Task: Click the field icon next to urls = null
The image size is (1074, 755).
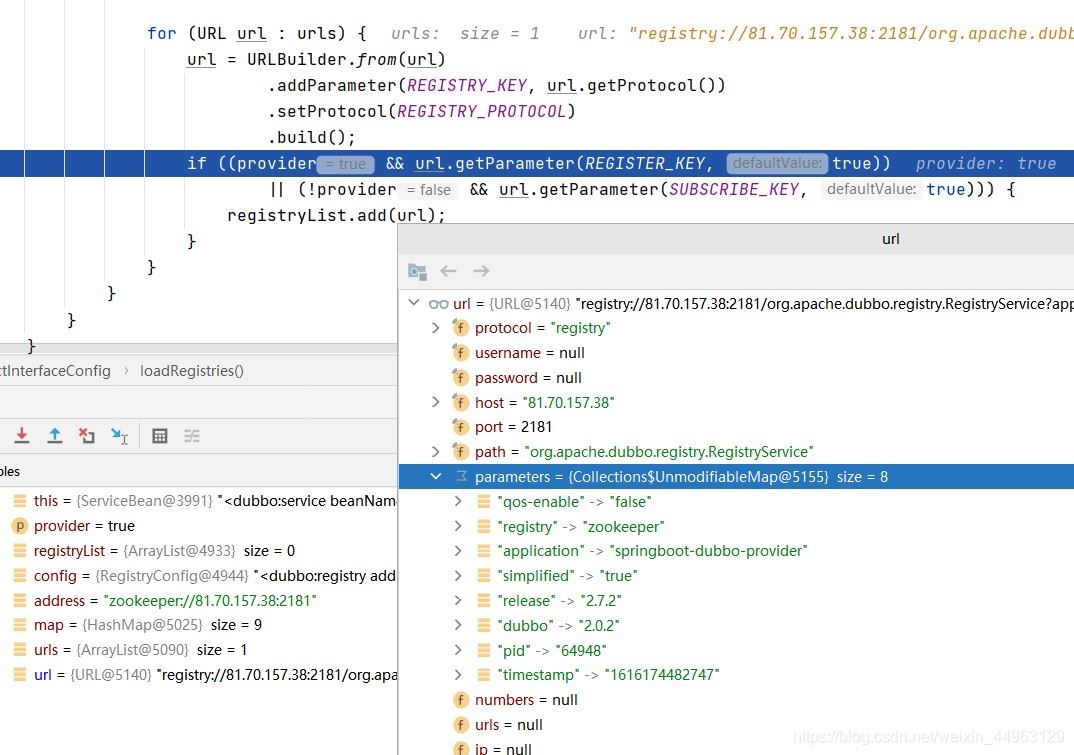Action: (x=460, y=724)
